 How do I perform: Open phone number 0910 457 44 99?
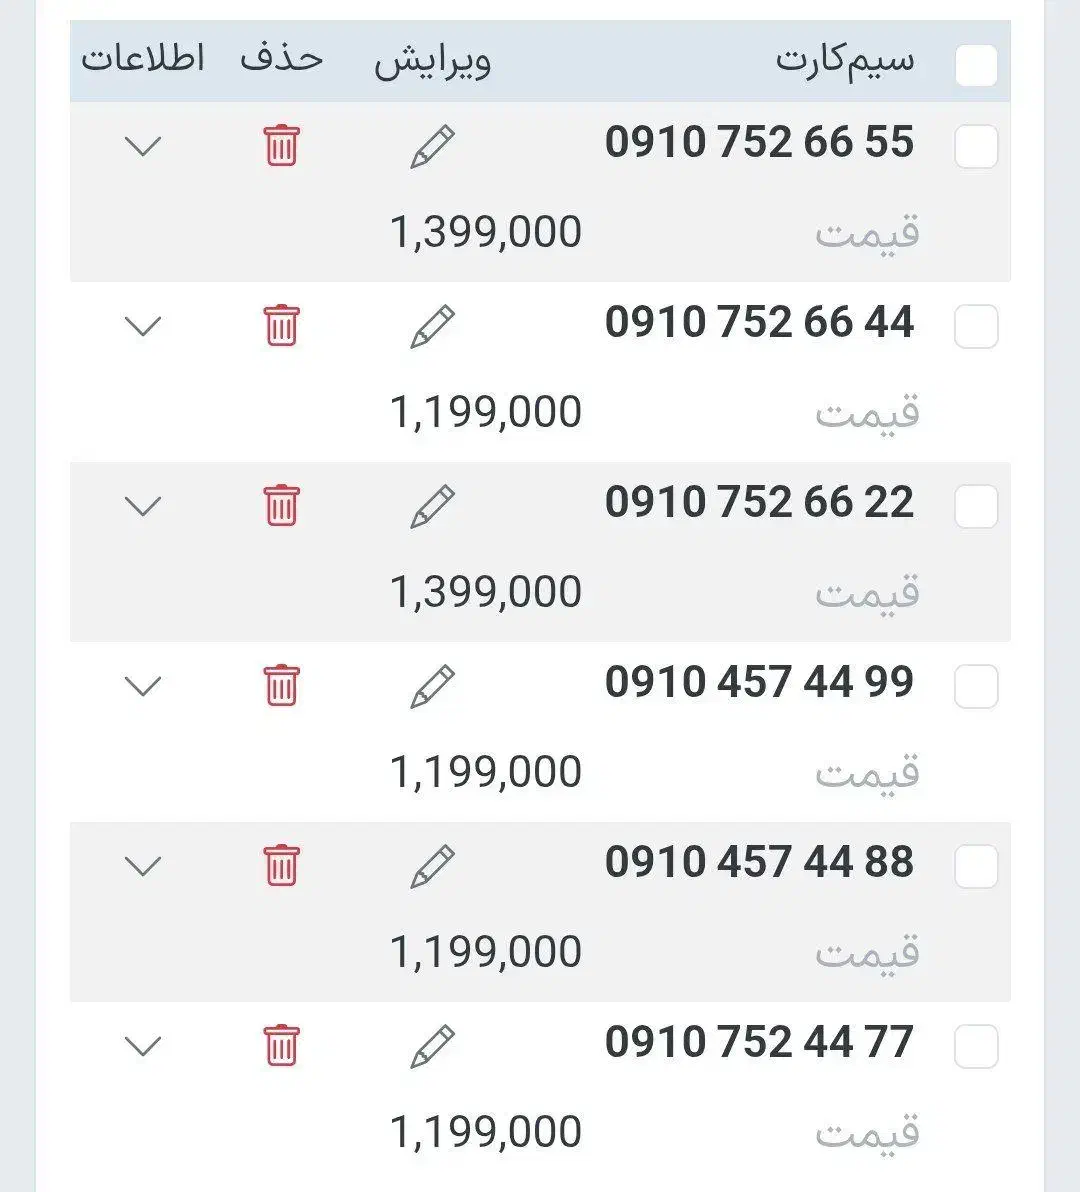click(x=759, y=683)
